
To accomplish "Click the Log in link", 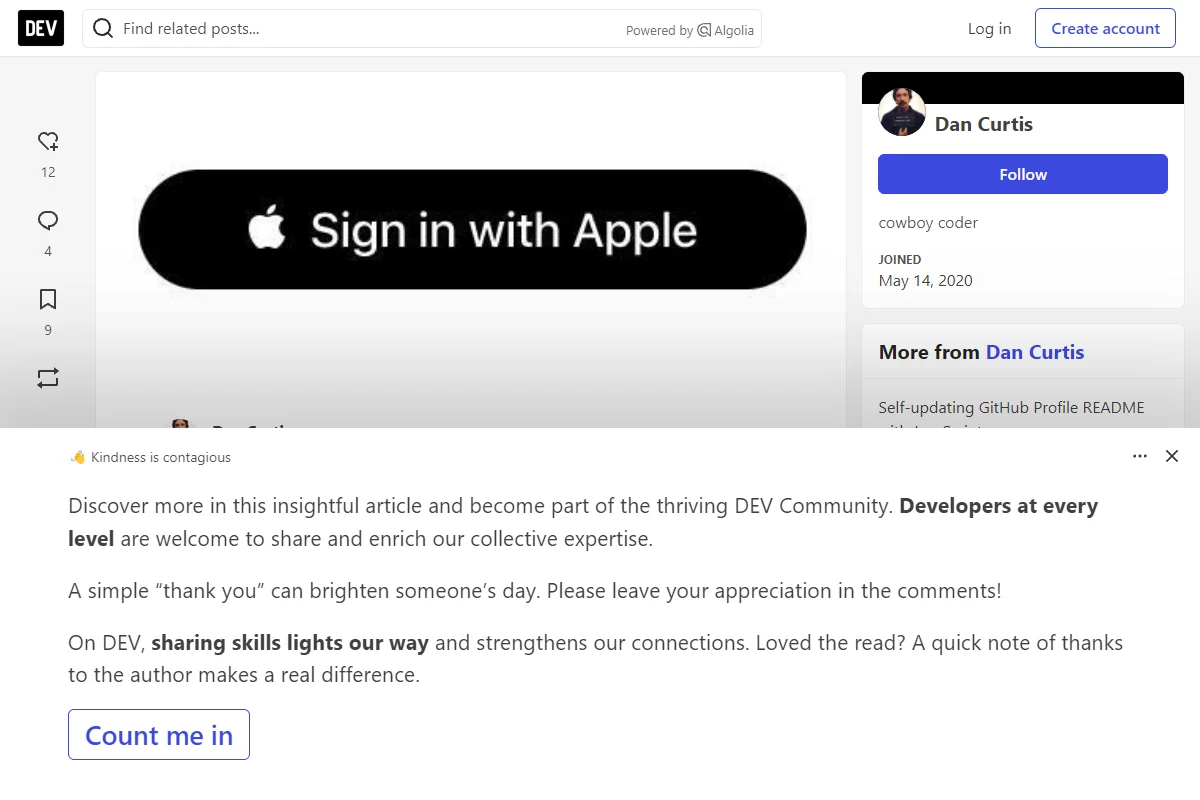I will click(989, 28).
